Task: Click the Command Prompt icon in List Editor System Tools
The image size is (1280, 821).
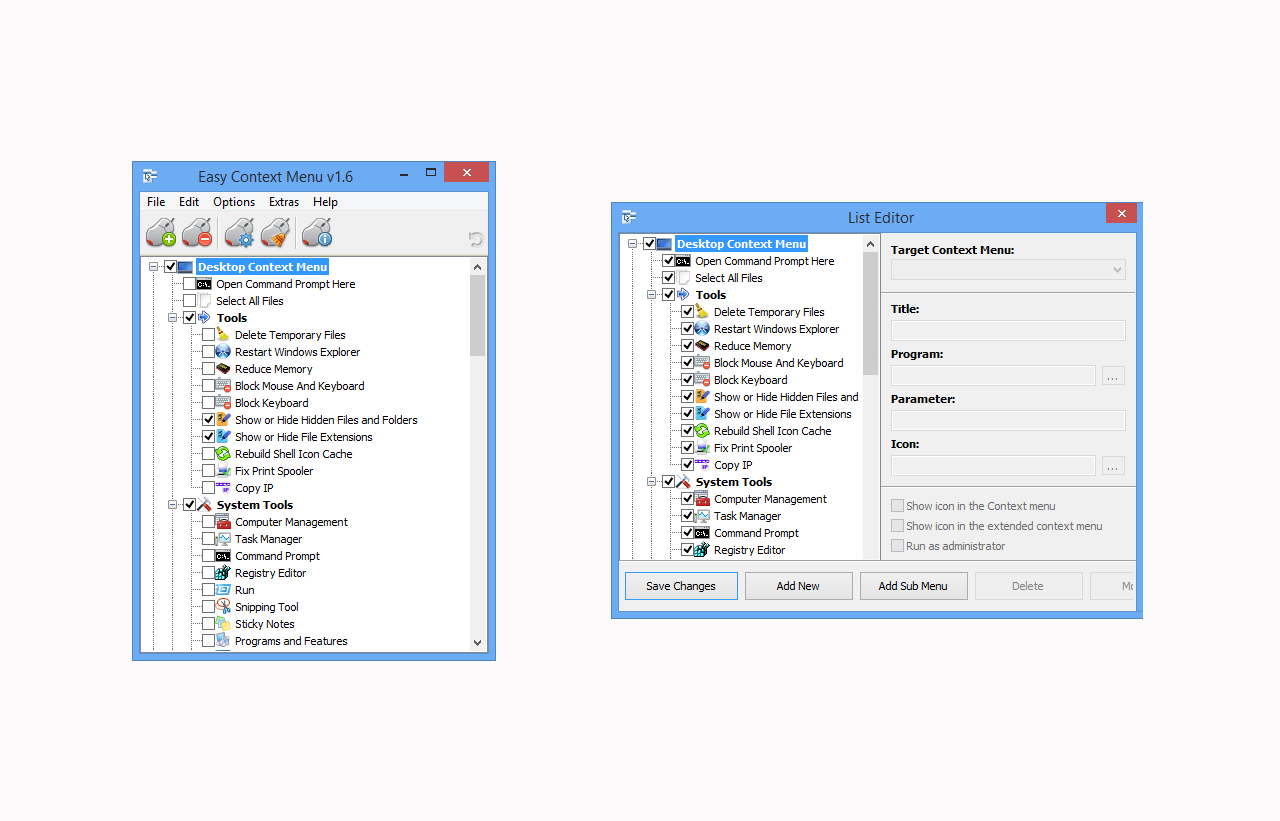Action: [x=702, y=533]
